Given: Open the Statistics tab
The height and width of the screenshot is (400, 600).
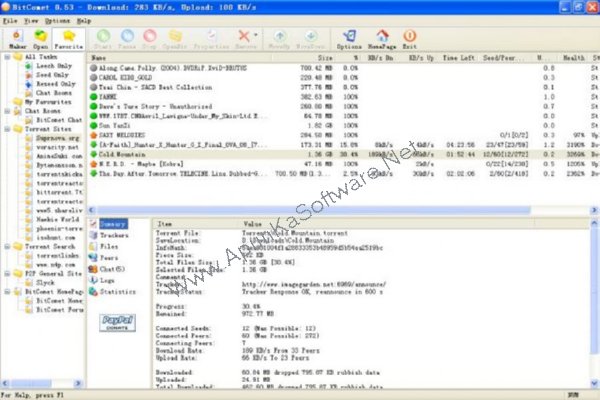Looking at the screenshot, I should [117, 292].
